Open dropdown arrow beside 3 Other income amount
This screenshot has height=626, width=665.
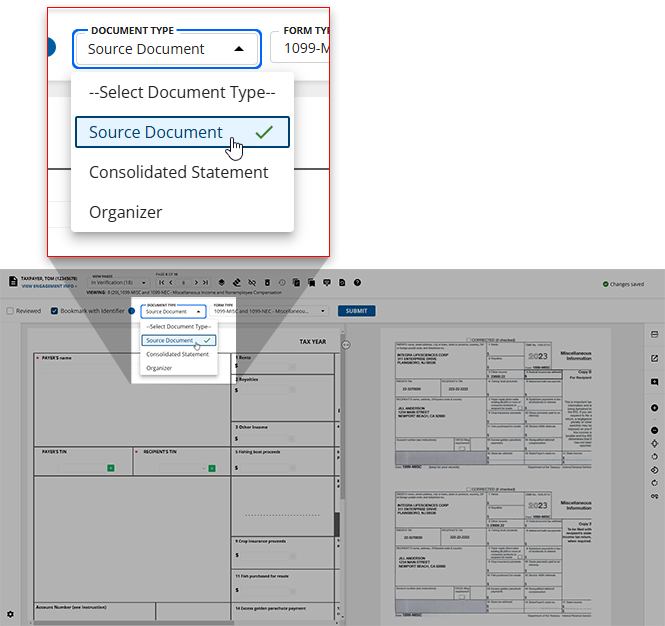point(292,439)
